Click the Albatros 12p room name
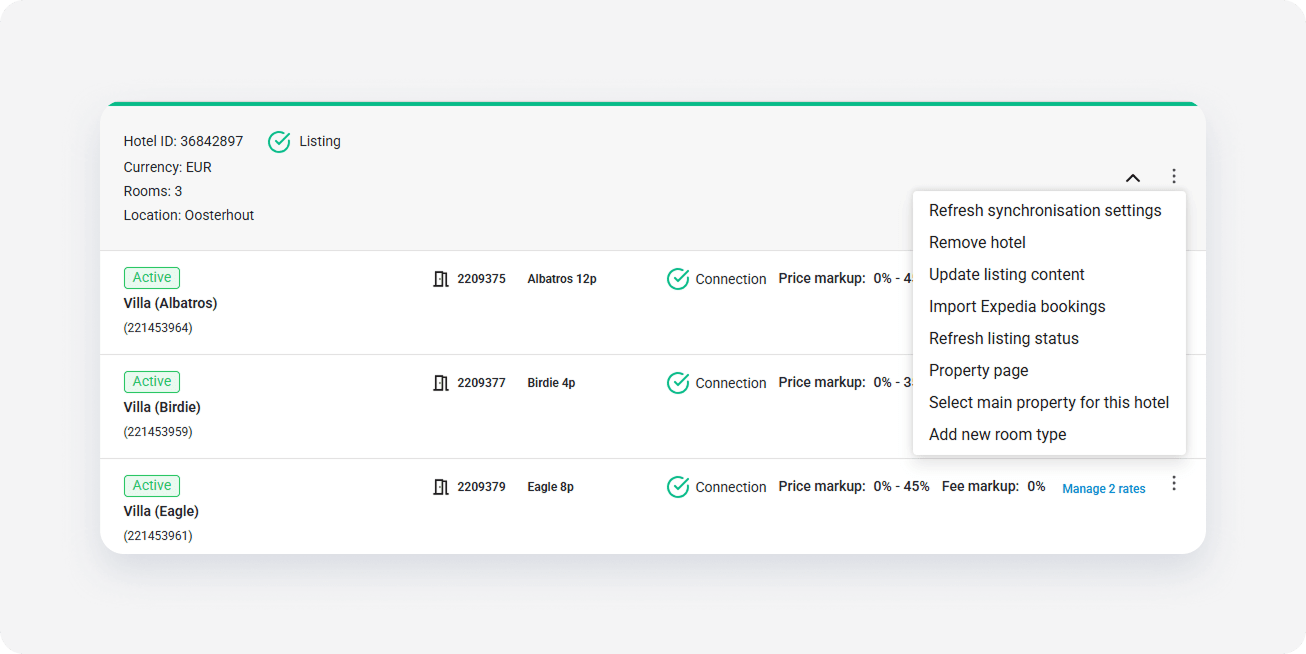The height and width of the screenshot is (654, 1306). point(562,279)
